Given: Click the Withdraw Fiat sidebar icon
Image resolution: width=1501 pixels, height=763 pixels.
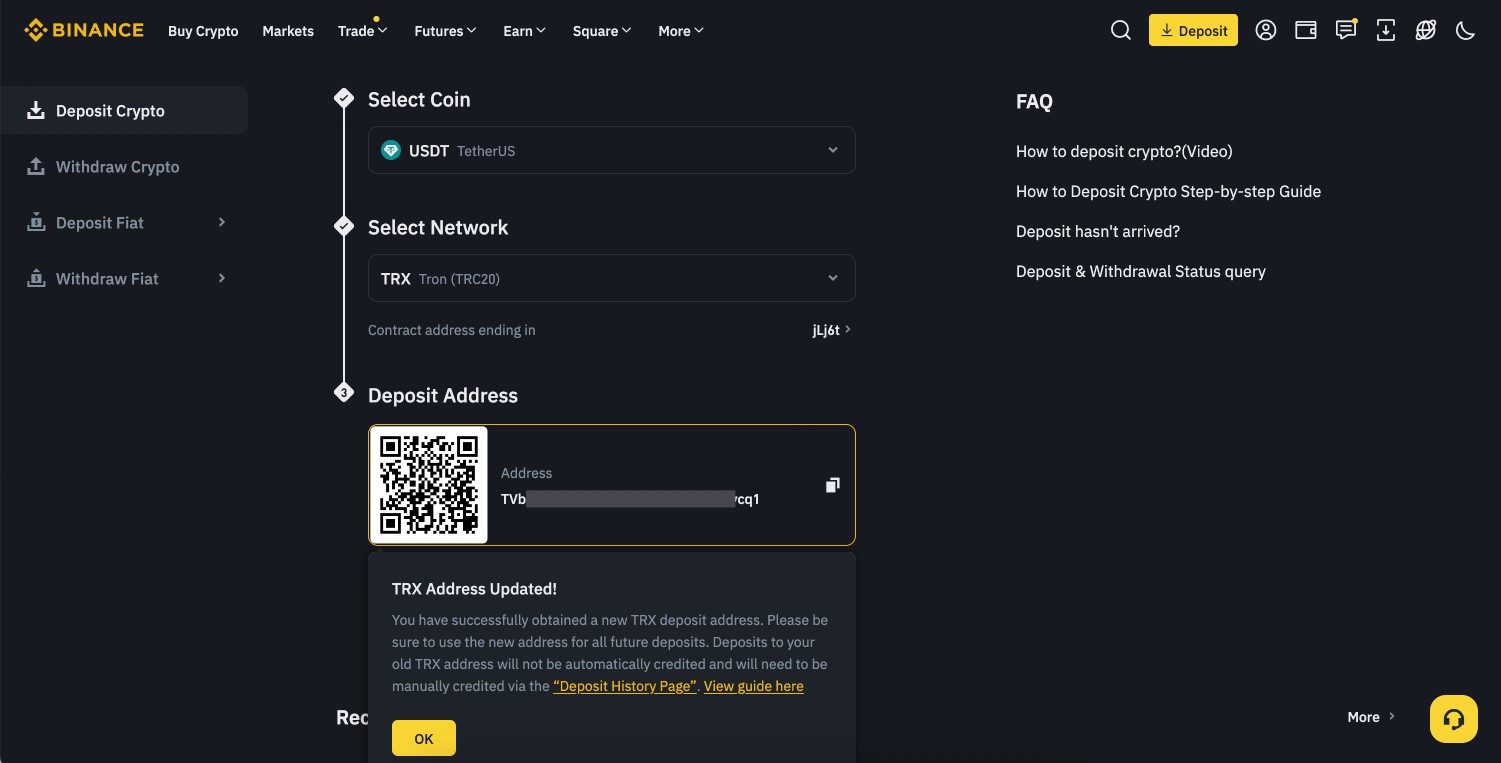Looking at the screenshot, I should [36, 278].
